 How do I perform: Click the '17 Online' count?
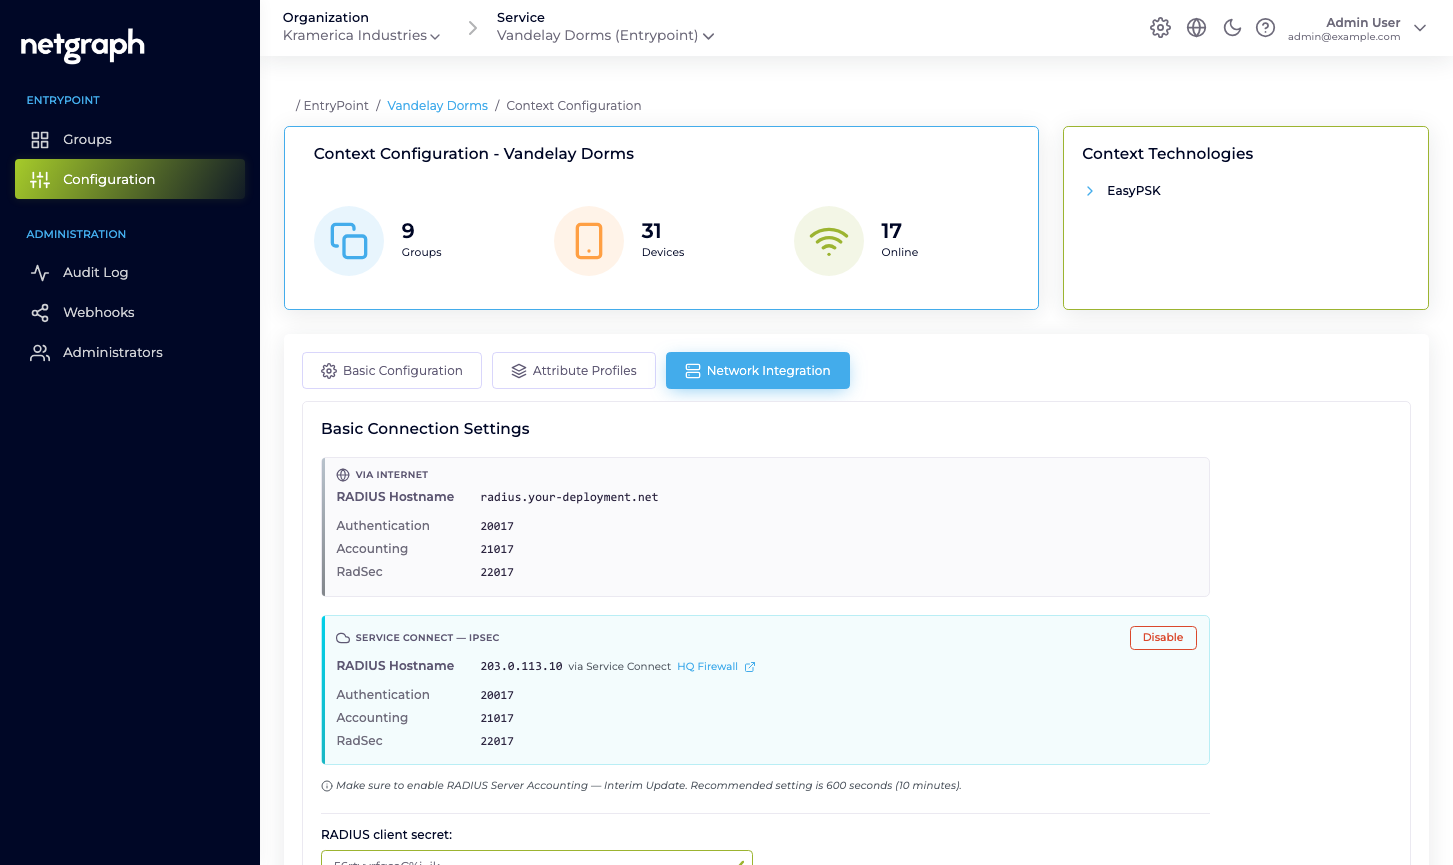pos(900,240)
